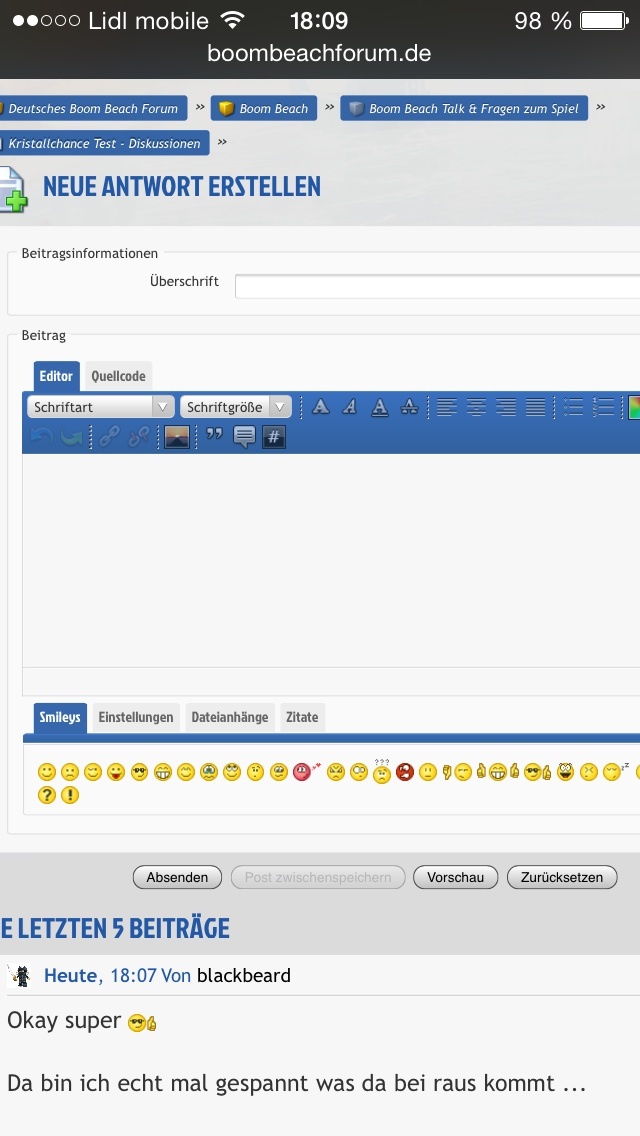Click the Vorschau button
The height and width of the screenshot is (1136, 640).
tap(455, 877)
